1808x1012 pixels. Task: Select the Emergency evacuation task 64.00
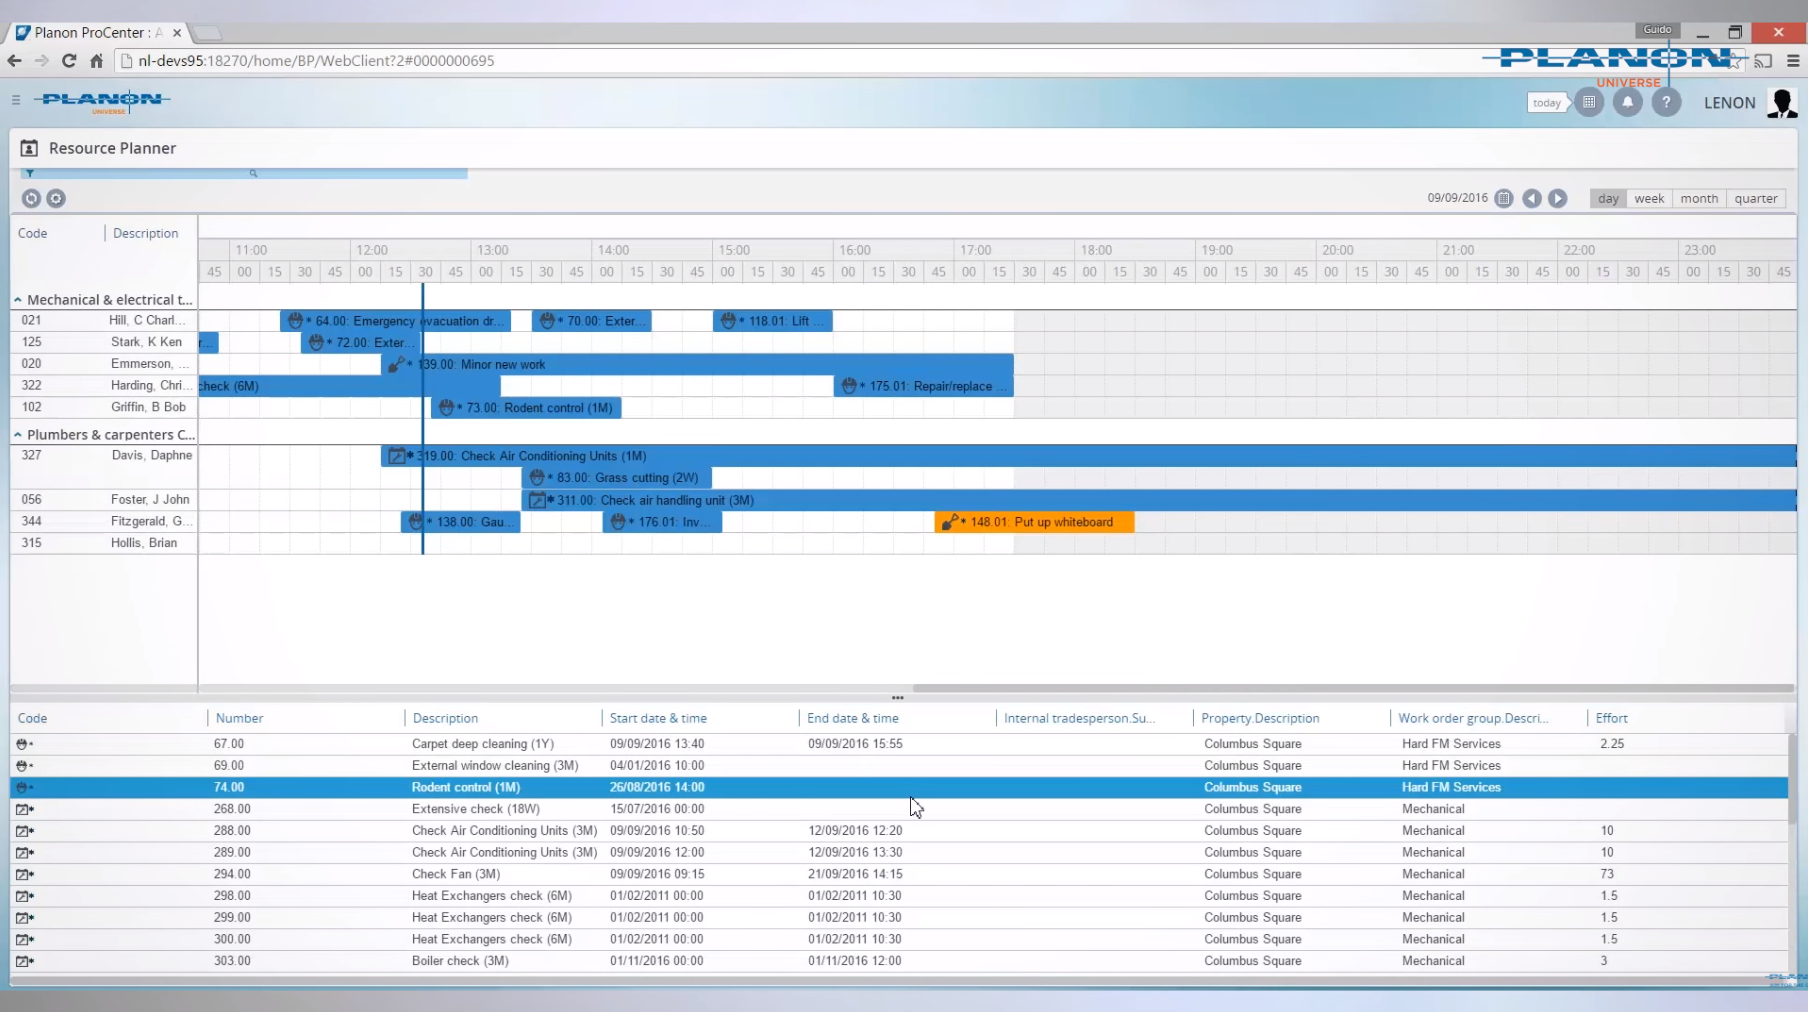point(396,321)
